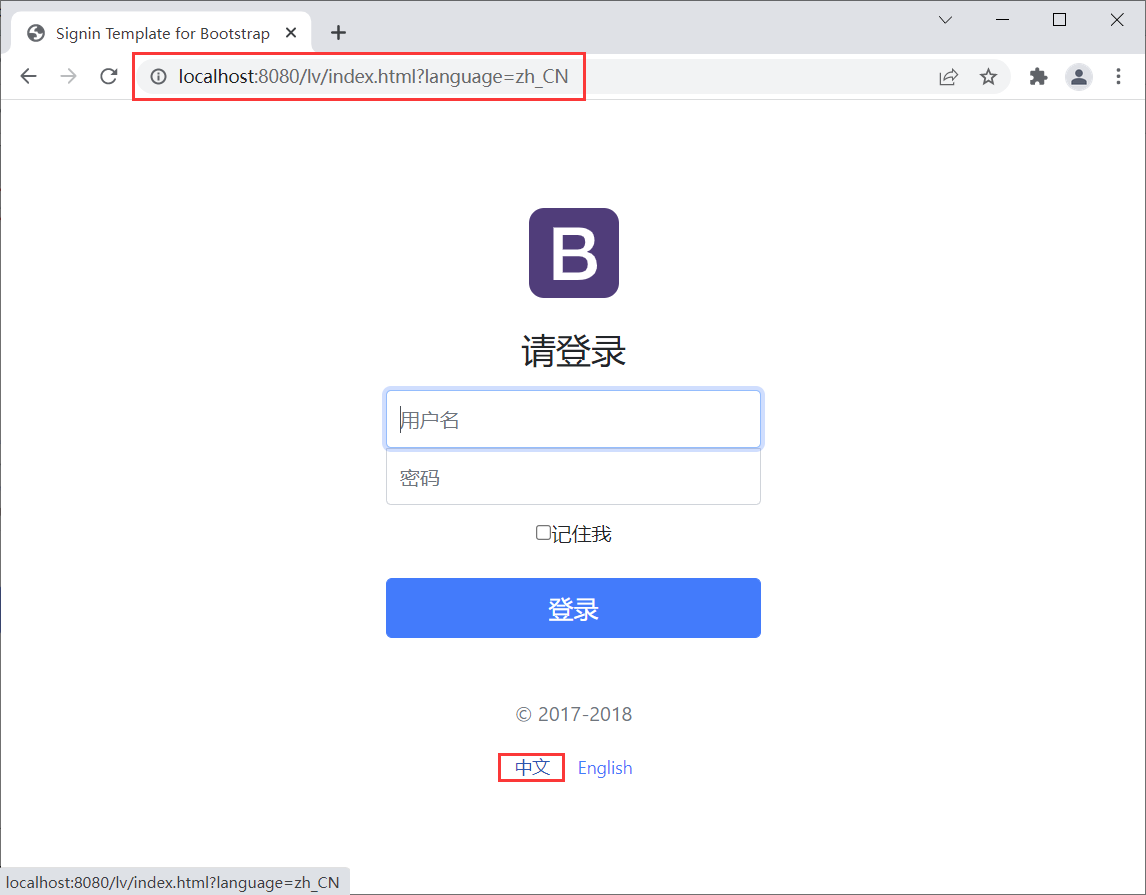1146x895 pixels.
Task: Click the blue 登录 button
Action: point(573,608)
